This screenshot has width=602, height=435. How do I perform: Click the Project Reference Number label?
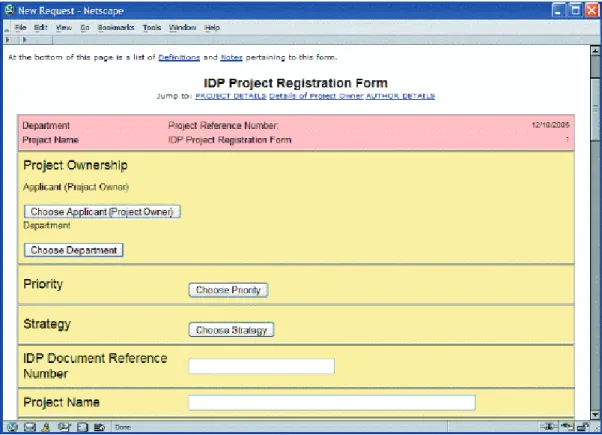click(x=223, y=126)
